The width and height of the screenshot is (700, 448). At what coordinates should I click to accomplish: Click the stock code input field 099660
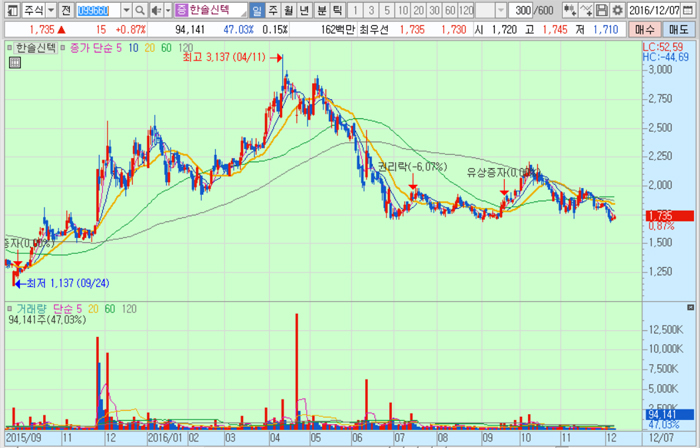[x=97, y=10]
